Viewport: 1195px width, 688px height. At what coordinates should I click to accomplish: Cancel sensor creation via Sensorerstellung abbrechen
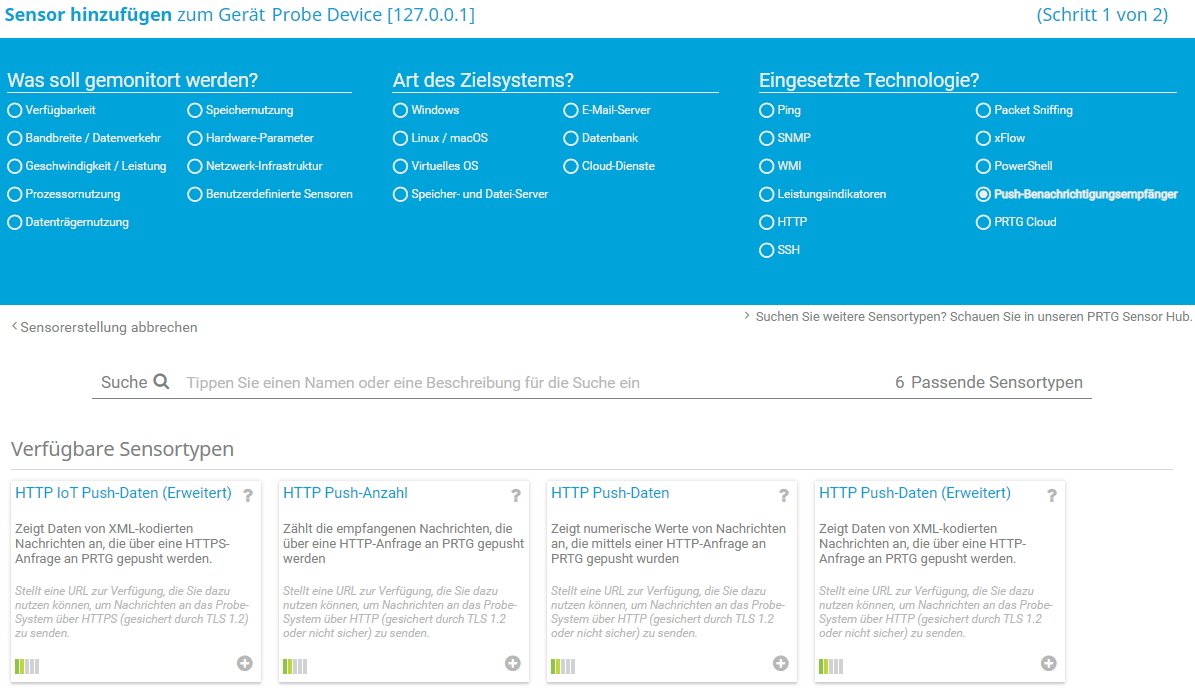(x=108, y=327)
